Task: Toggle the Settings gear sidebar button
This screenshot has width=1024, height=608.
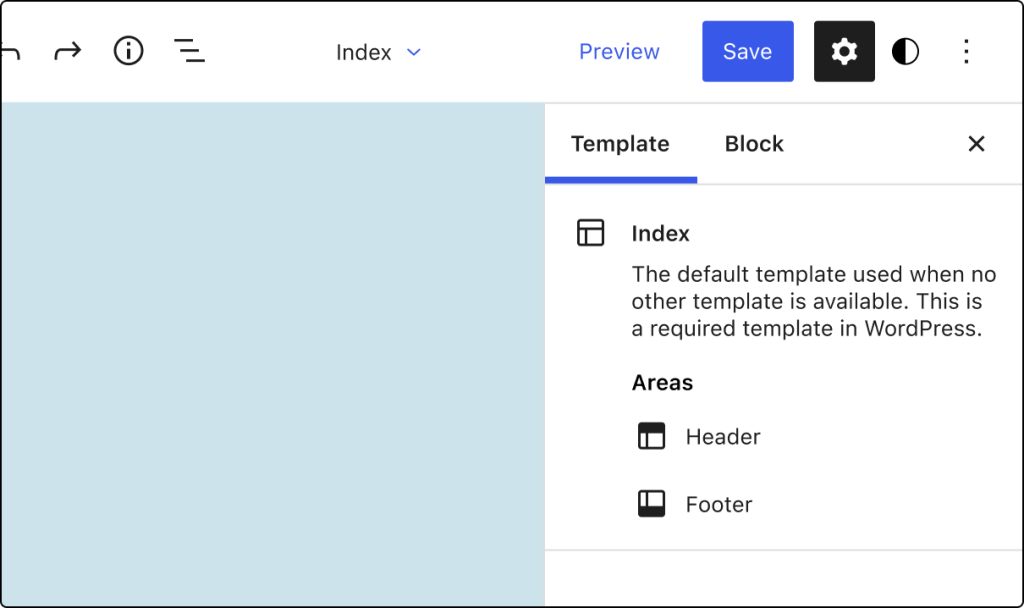Action: click(844, 51)
